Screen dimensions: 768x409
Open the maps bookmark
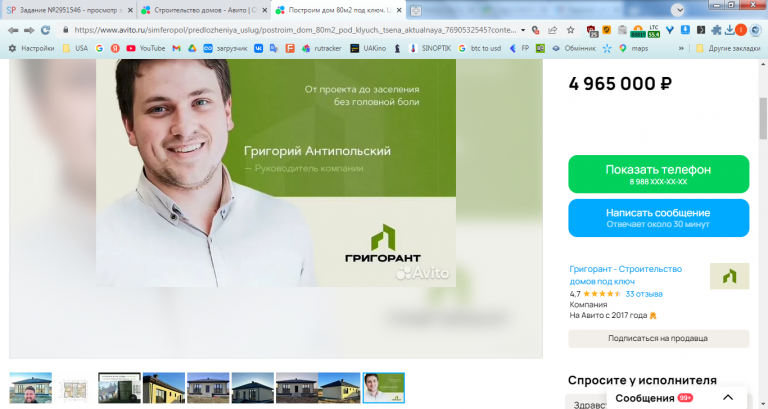[633, 48]
